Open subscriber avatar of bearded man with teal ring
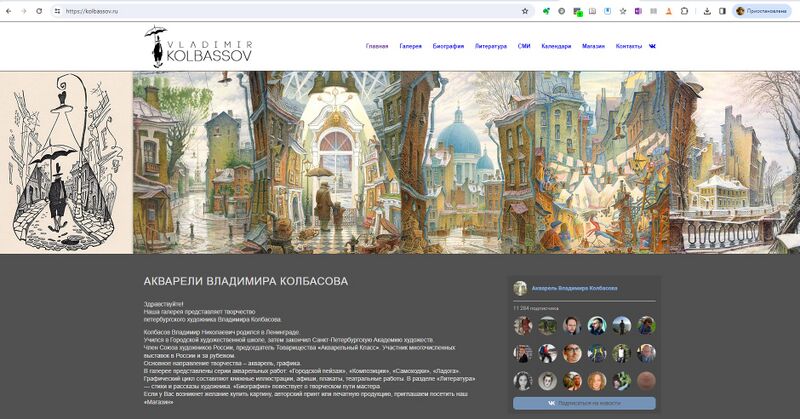800x419 pixels. pos(597,326)
